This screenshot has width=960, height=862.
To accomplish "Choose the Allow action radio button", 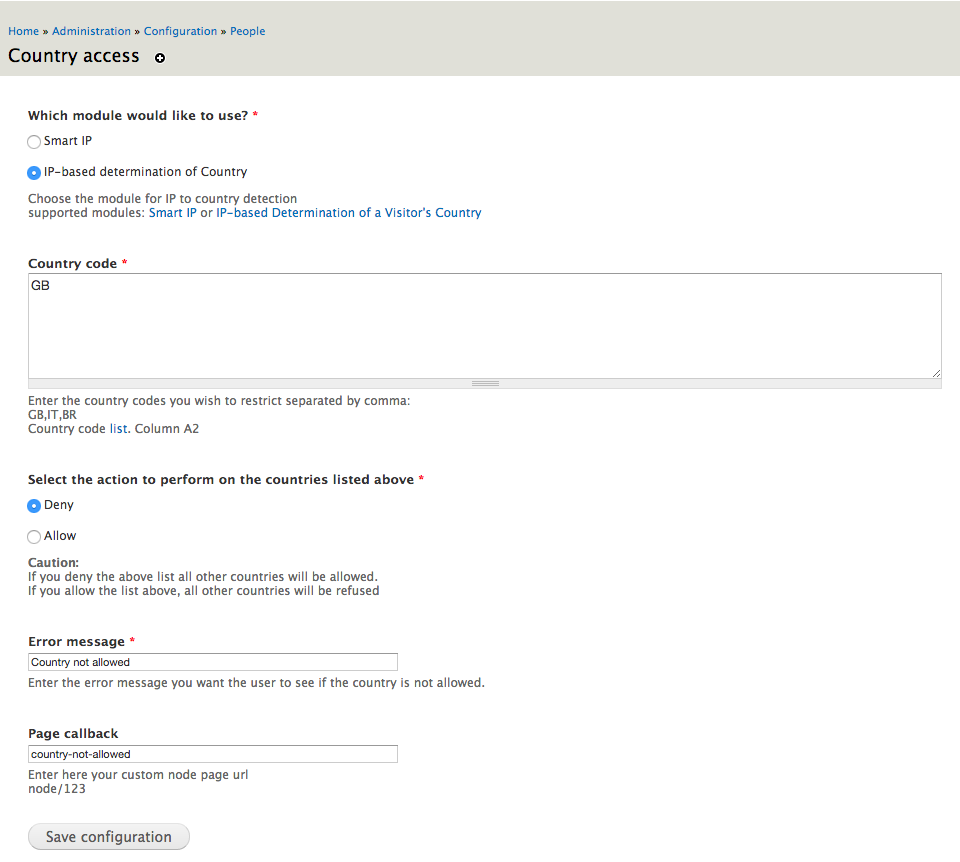I will click(x=34, y=537).
